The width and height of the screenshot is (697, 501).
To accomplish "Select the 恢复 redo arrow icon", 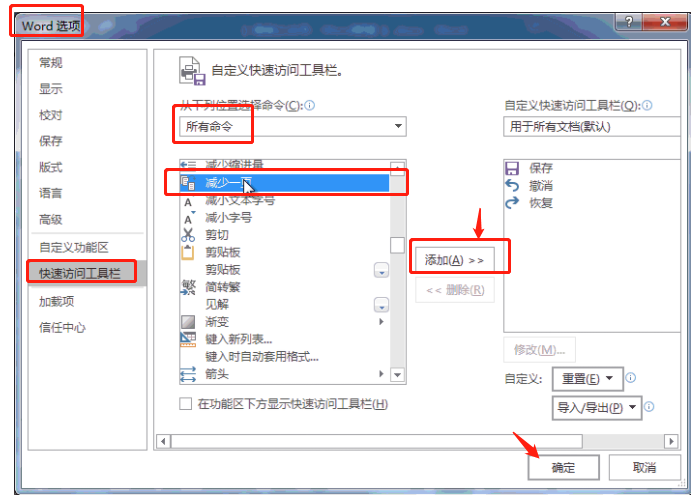I will [512, 203].
